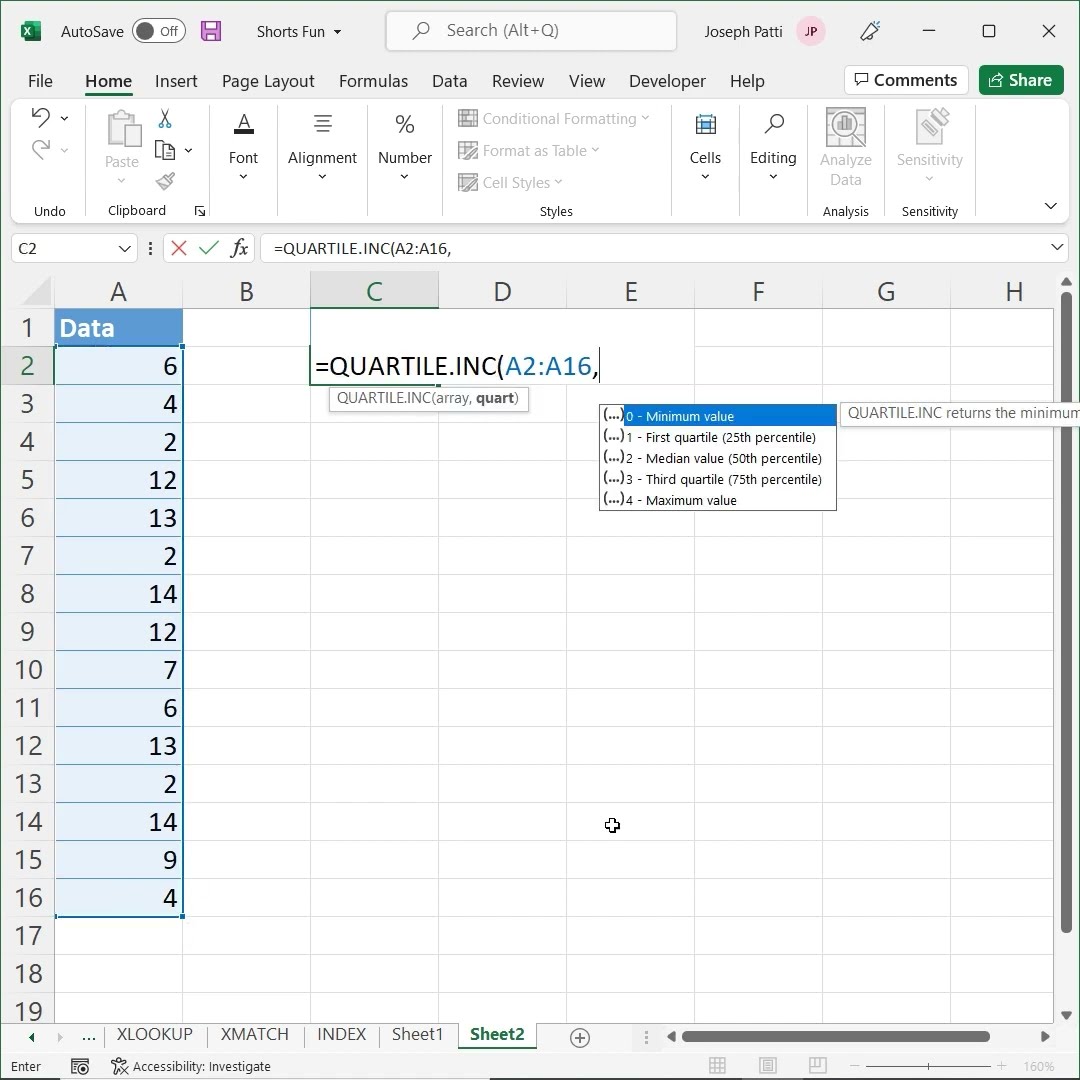Choose '2 - Median value' option
This screenshot has width=1080, height=1080.
point(718,458)
